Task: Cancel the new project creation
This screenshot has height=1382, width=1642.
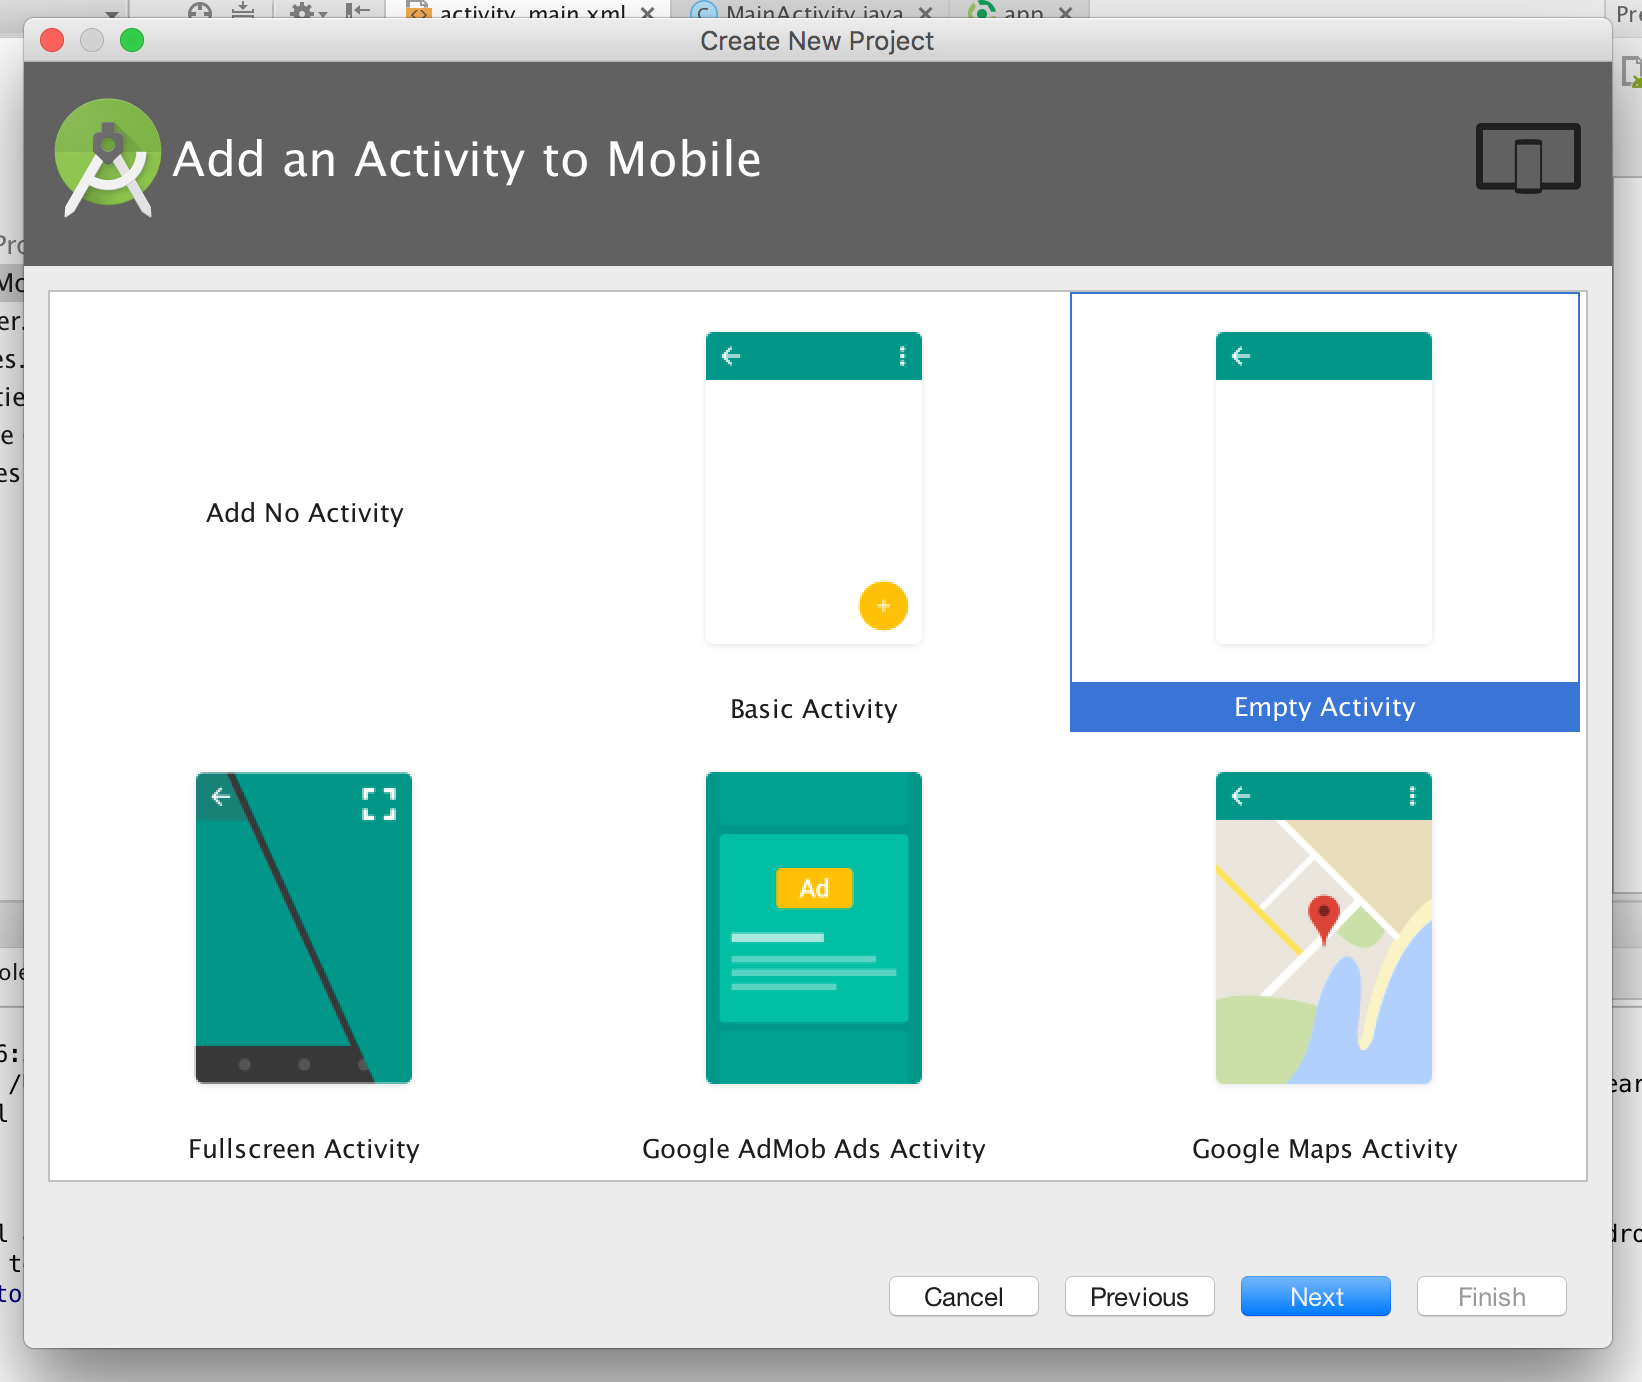Action: tap(963, 1296)
